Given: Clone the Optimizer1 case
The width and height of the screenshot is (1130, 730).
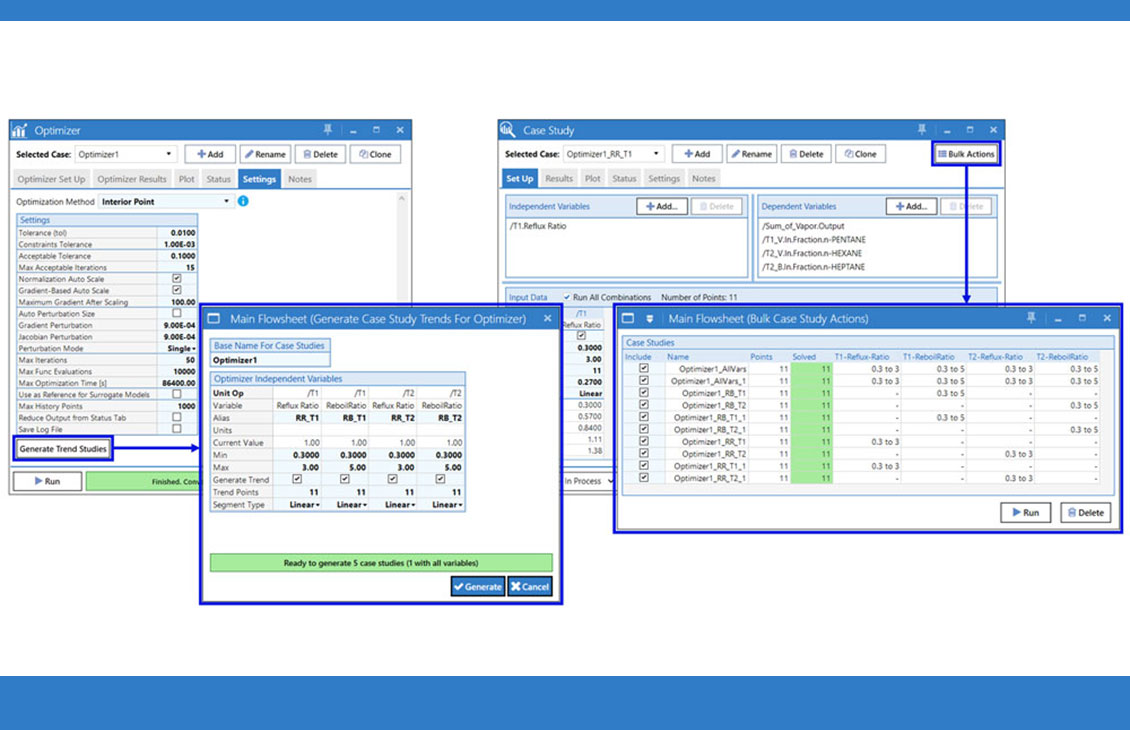Looking at the screenshot, I should tap(376, 154).
